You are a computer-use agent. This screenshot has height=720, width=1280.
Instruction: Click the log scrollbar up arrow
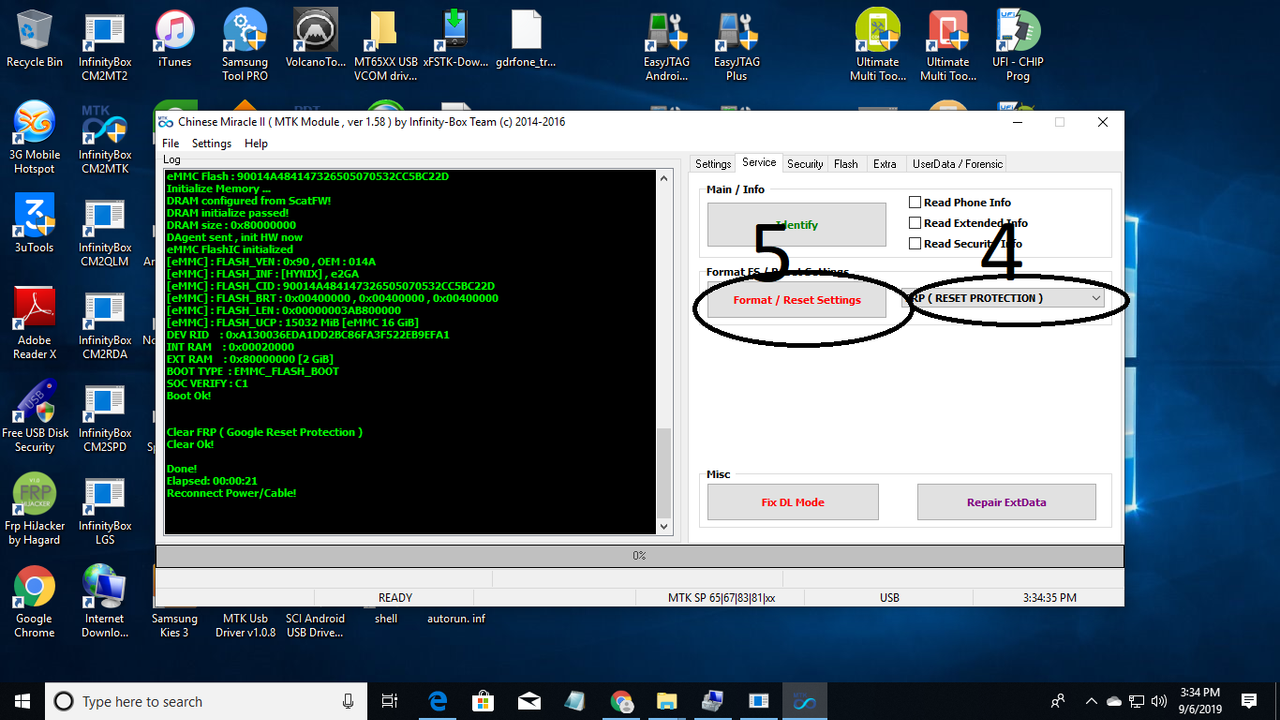click(664, 179)
